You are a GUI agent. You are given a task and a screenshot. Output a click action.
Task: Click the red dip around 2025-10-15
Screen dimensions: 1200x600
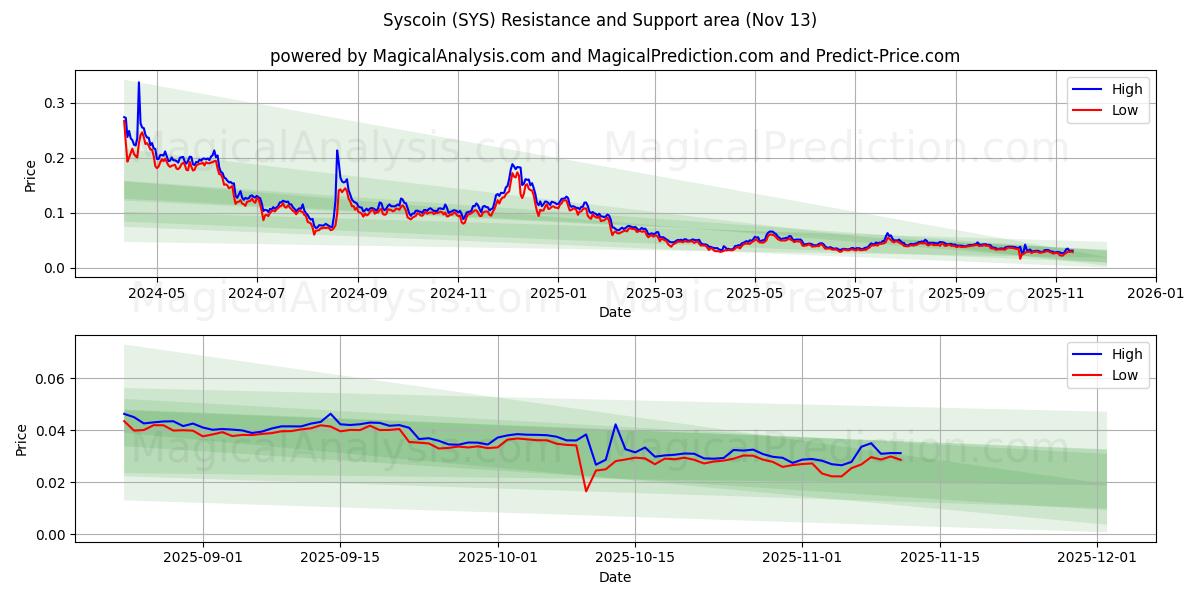[x=585, y=490]
